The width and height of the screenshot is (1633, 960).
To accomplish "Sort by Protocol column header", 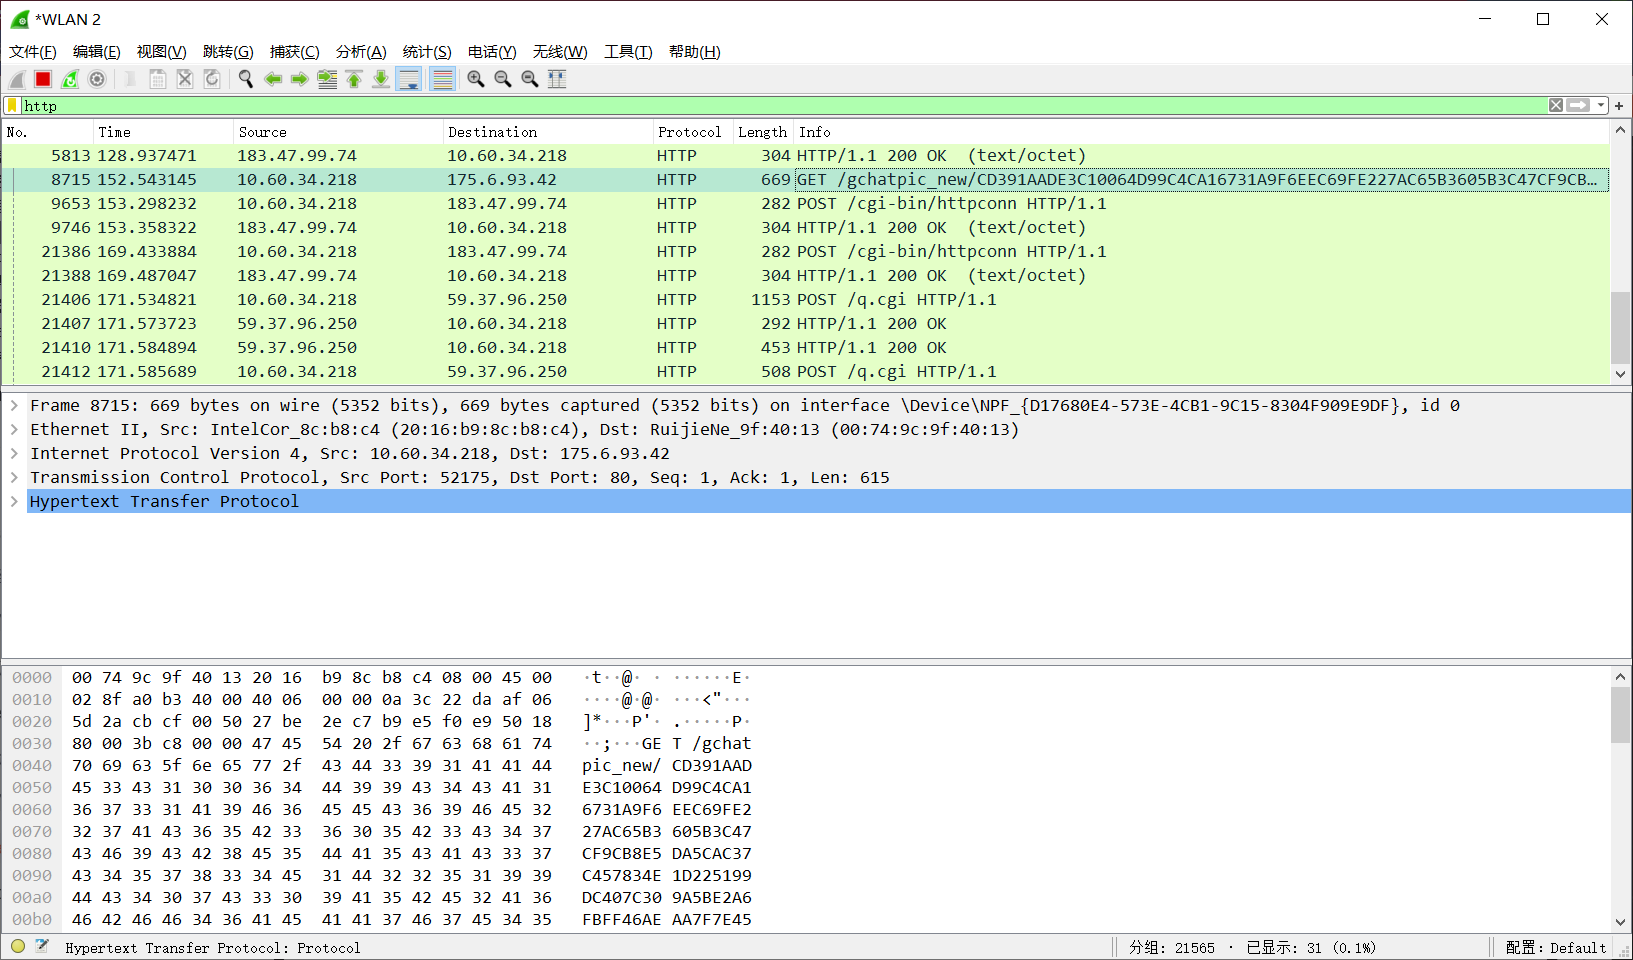I will pyautogui.click(x=693, y=132).
